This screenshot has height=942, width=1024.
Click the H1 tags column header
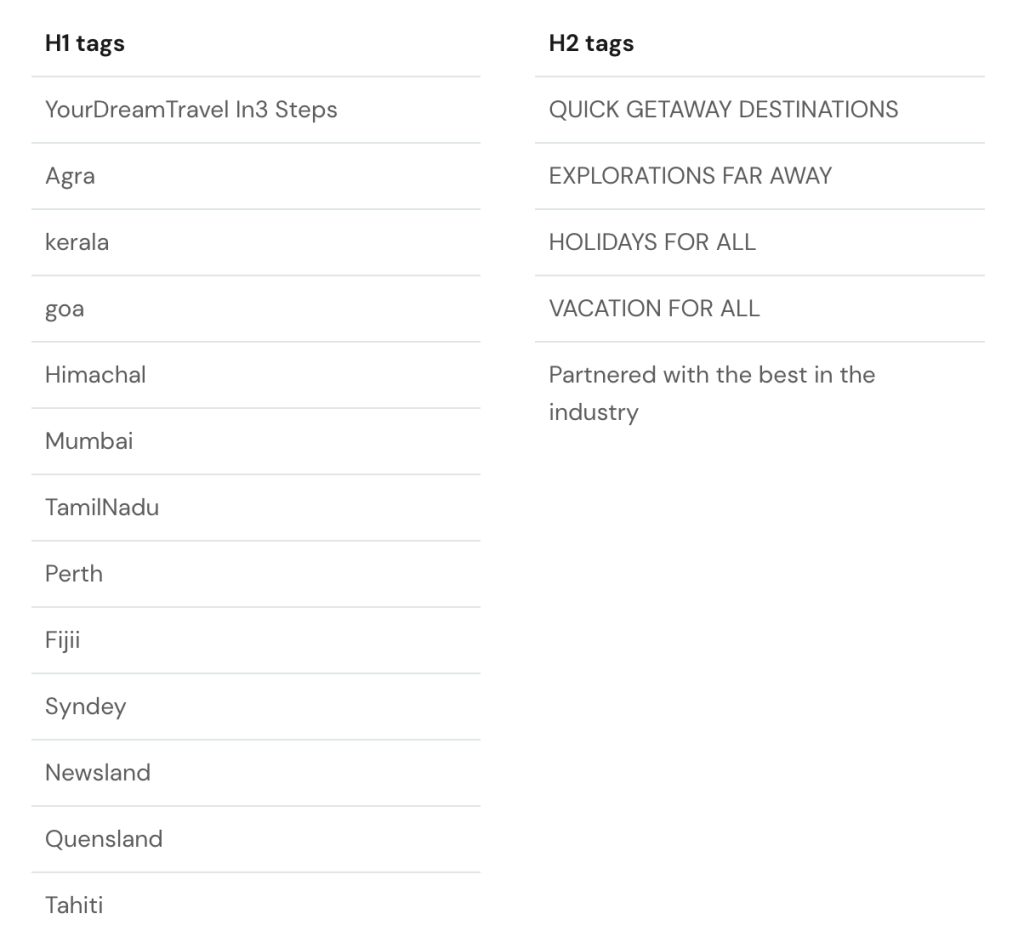coord(85,44)
